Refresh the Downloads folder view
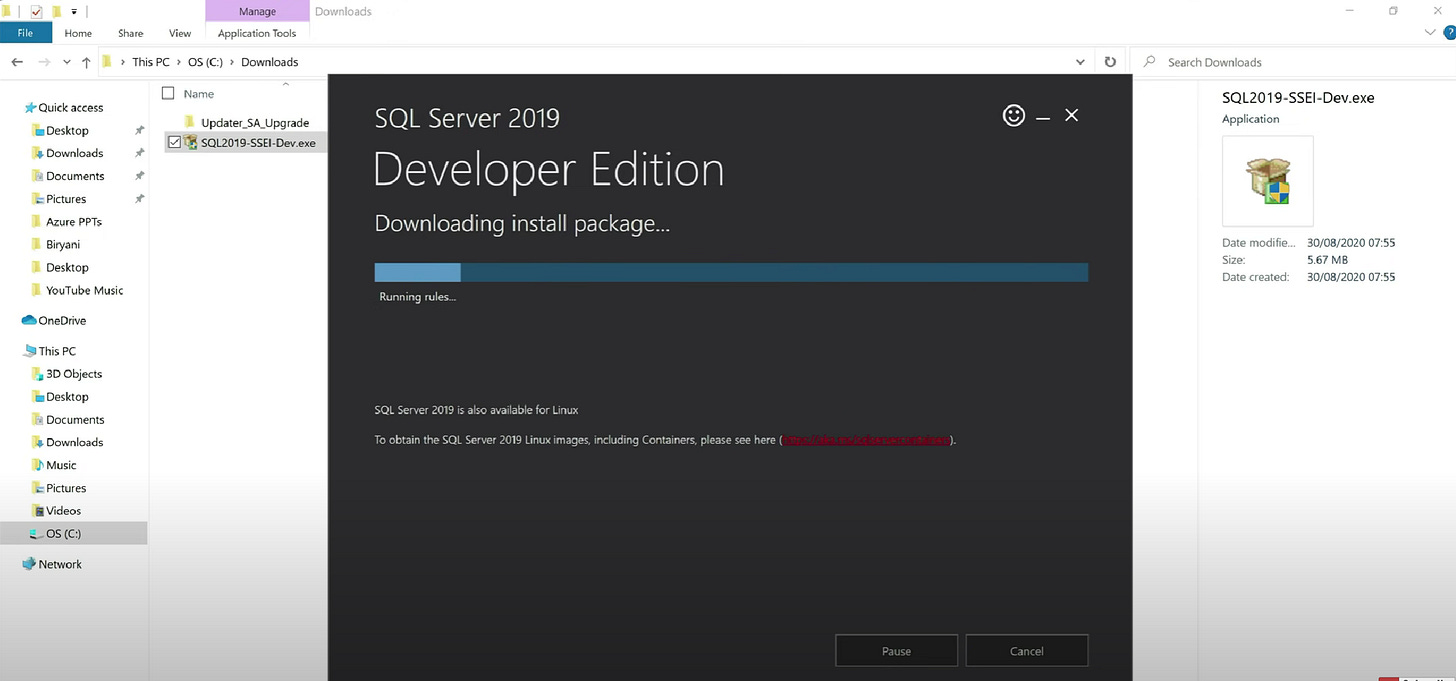The width and height of the screenshot is (1456, 681). coord(1109,62)
